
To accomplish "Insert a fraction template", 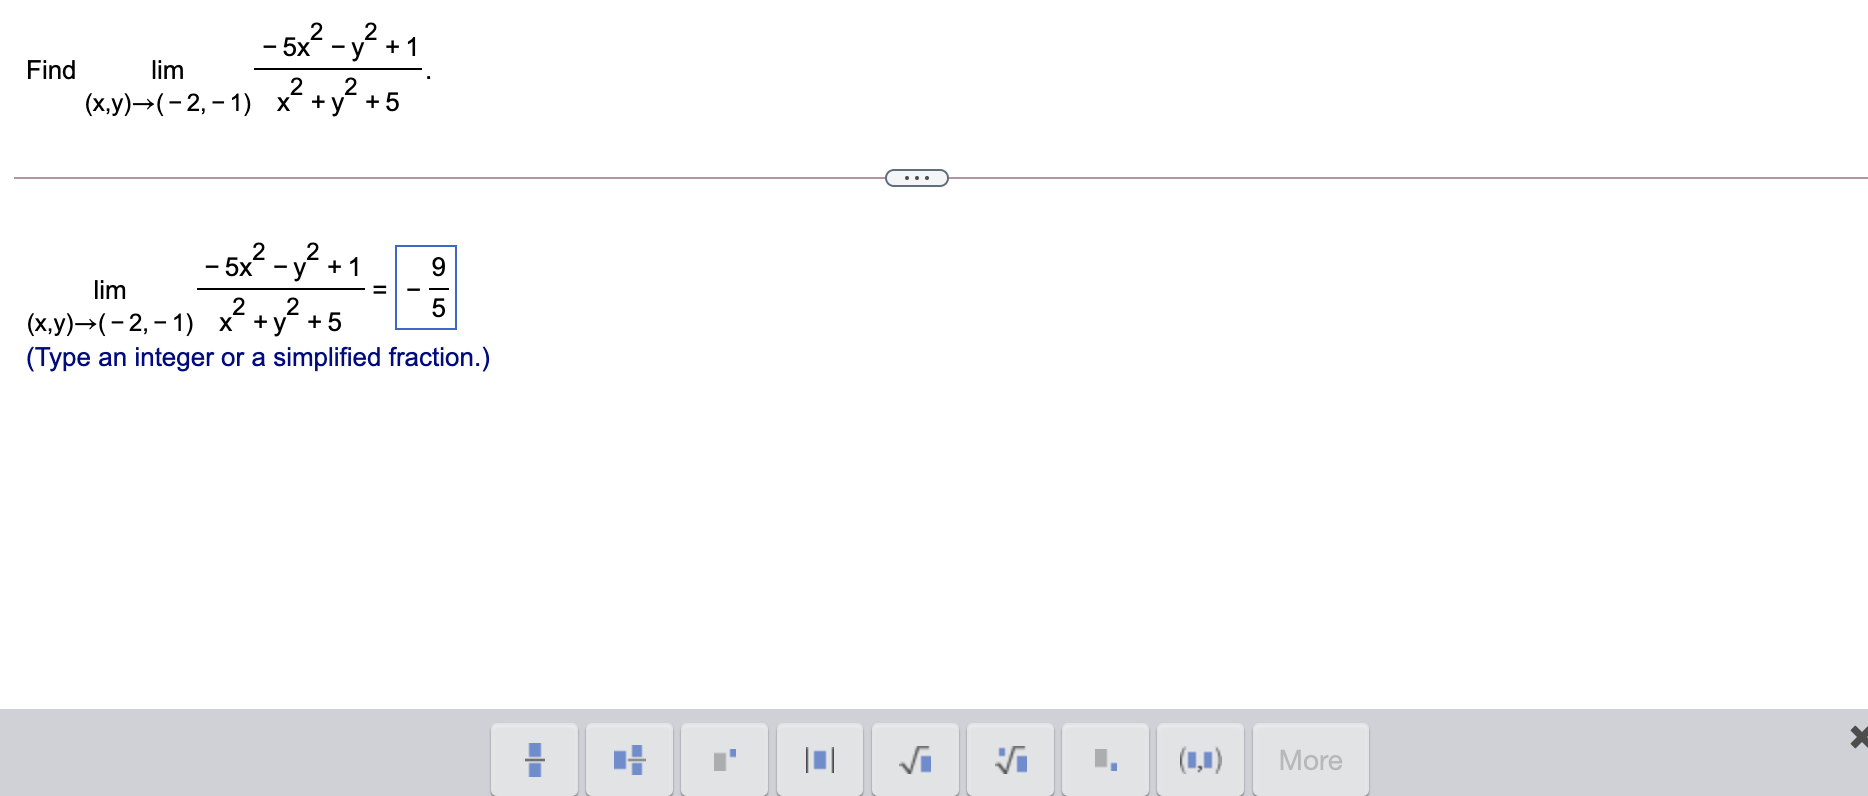I will 534,760.
